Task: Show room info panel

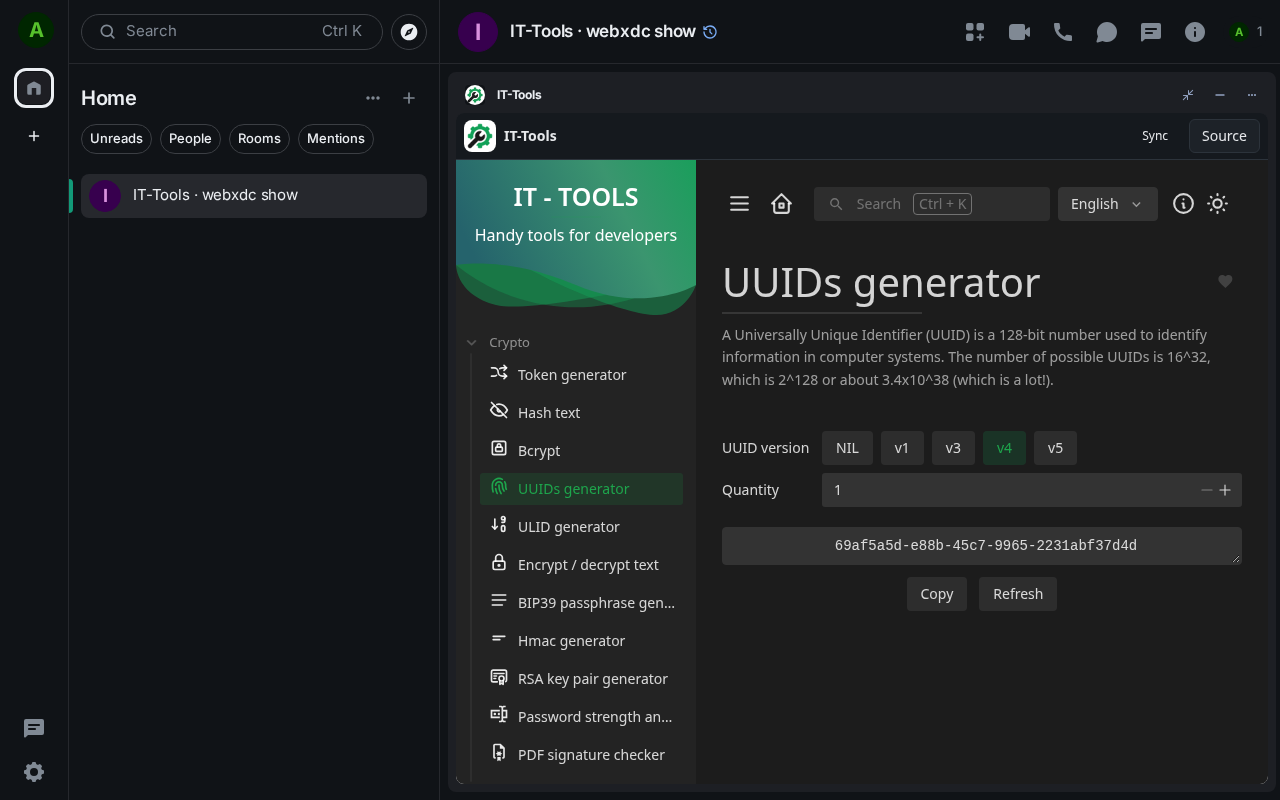Action: (1195, 32)
